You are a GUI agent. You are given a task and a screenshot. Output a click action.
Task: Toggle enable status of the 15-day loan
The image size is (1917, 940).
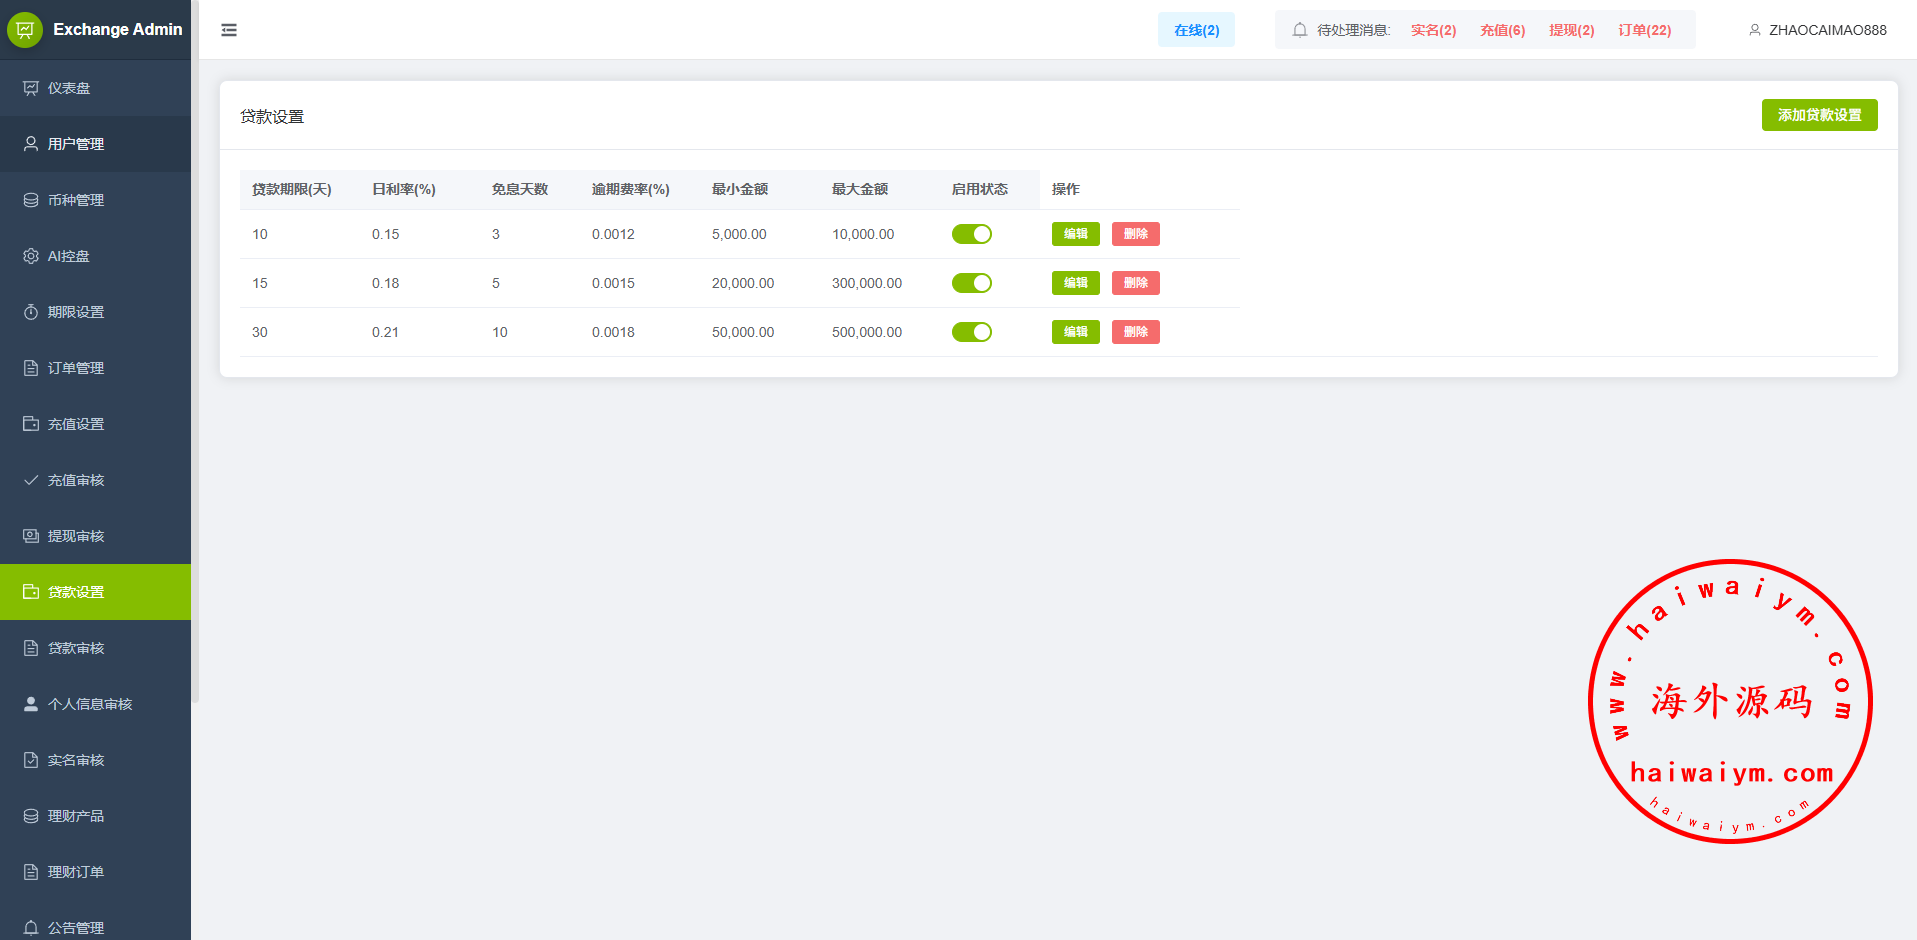[971, 283]
